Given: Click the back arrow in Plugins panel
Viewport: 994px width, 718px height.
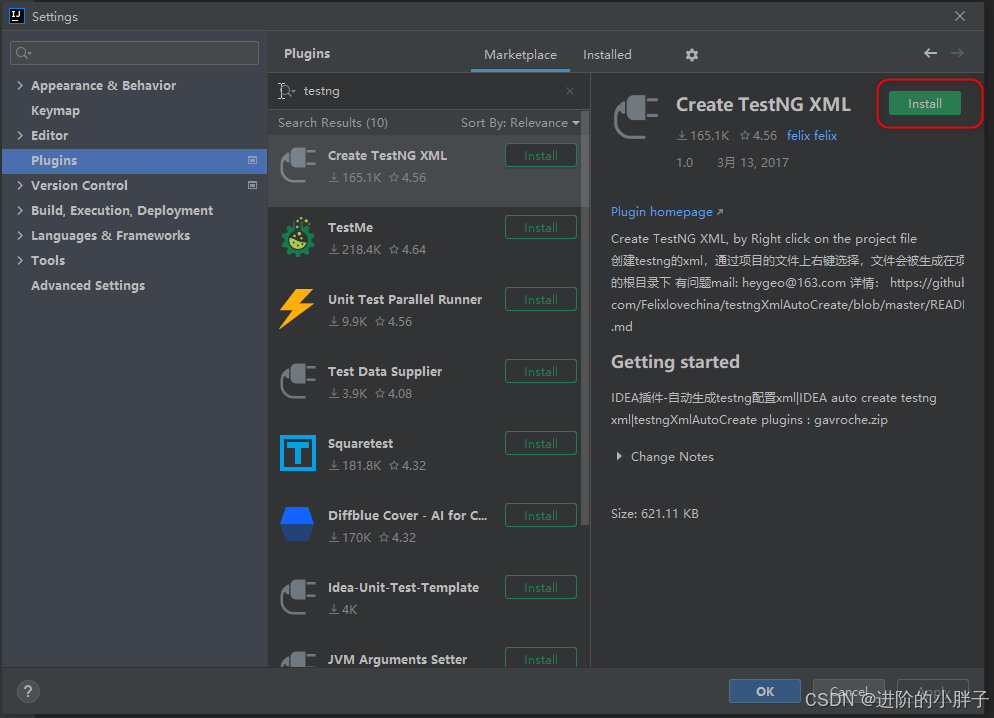Looking at the screenshot, I should pyautogui.click(x=930, y=52).
